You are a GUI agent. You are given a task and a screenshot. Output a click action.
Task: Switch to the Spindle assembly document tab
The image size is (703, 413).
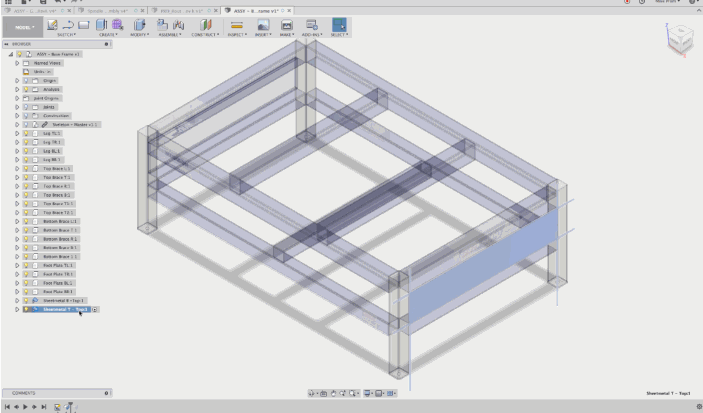click(x=108, y=10)
